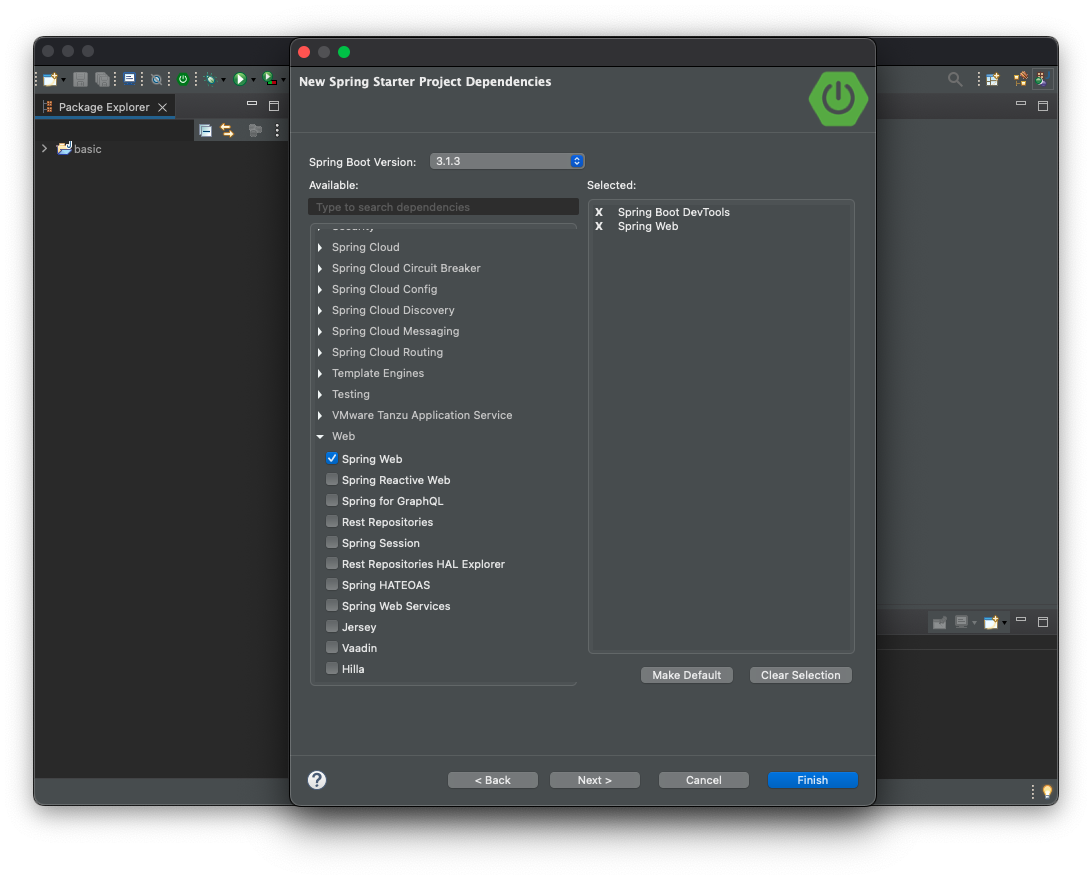
Task: Tick the Jersey checkbox
Action: tap(332, 626)
